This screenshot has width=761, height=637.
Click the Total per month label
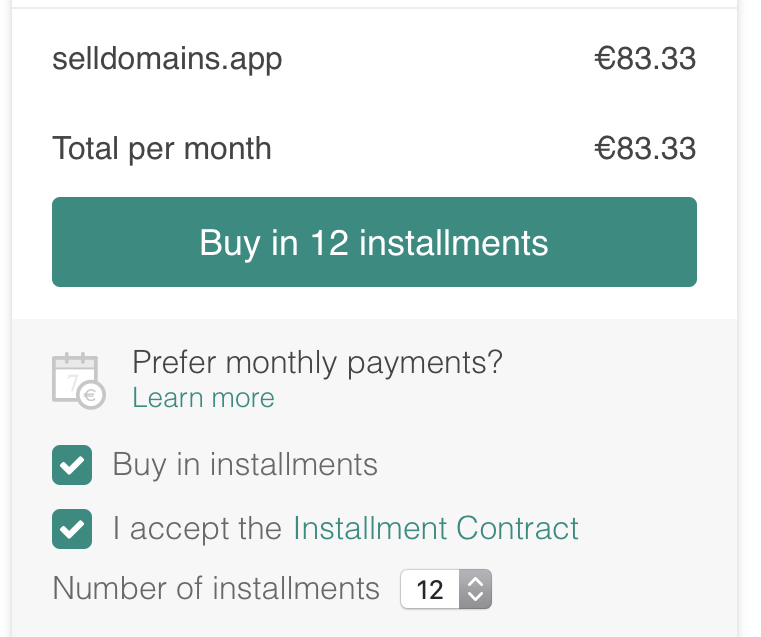pos(162,149)
